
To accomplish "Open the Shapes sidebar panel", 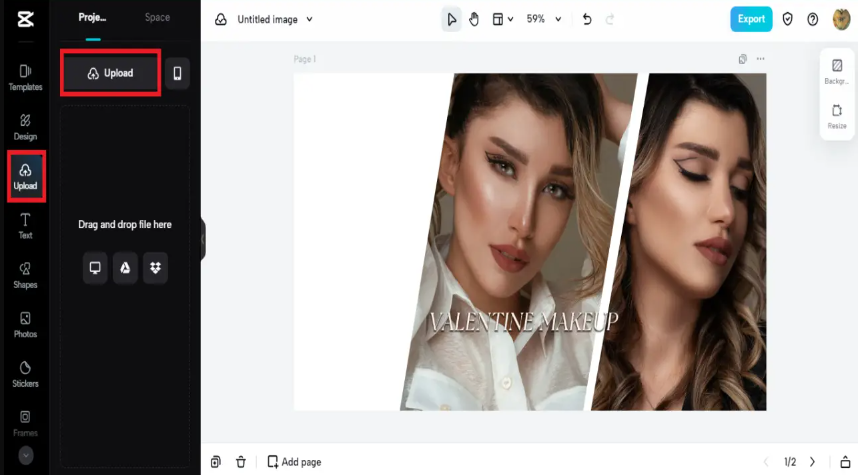I will pos(25,275).
